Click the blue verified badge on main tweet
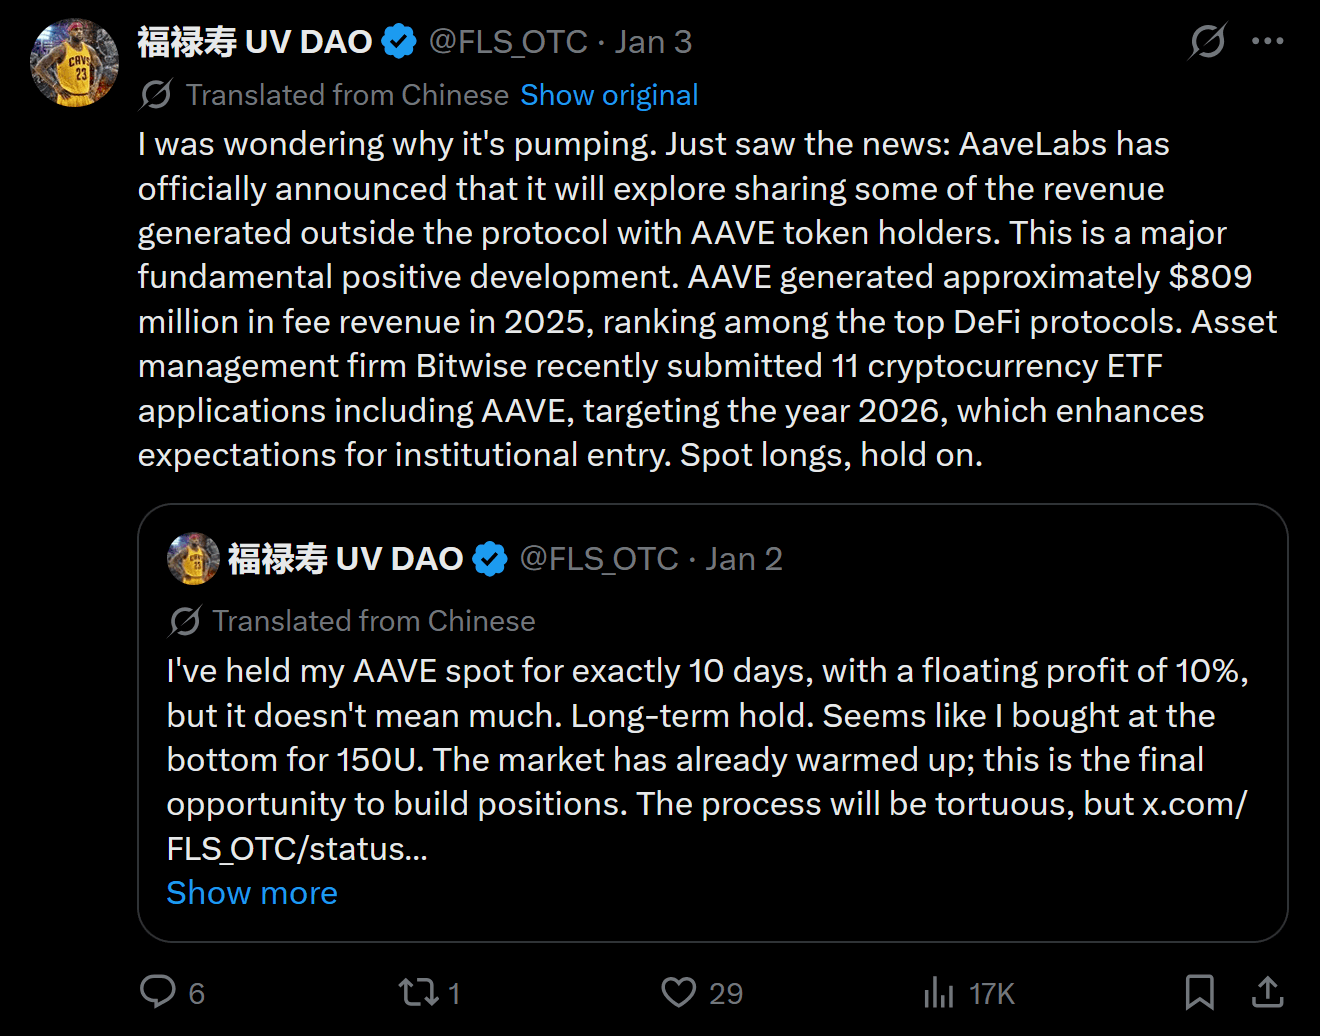 pos(399,42)
